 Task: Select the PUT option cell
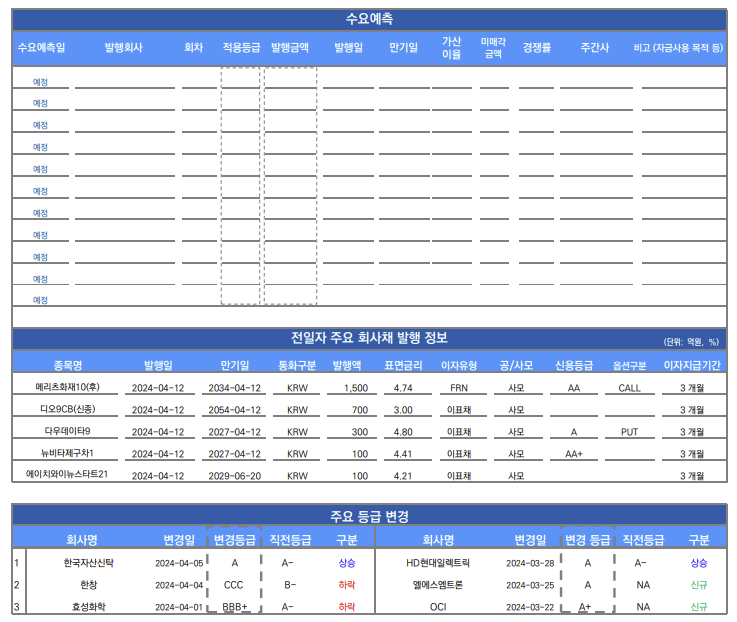tap(629, 431)
